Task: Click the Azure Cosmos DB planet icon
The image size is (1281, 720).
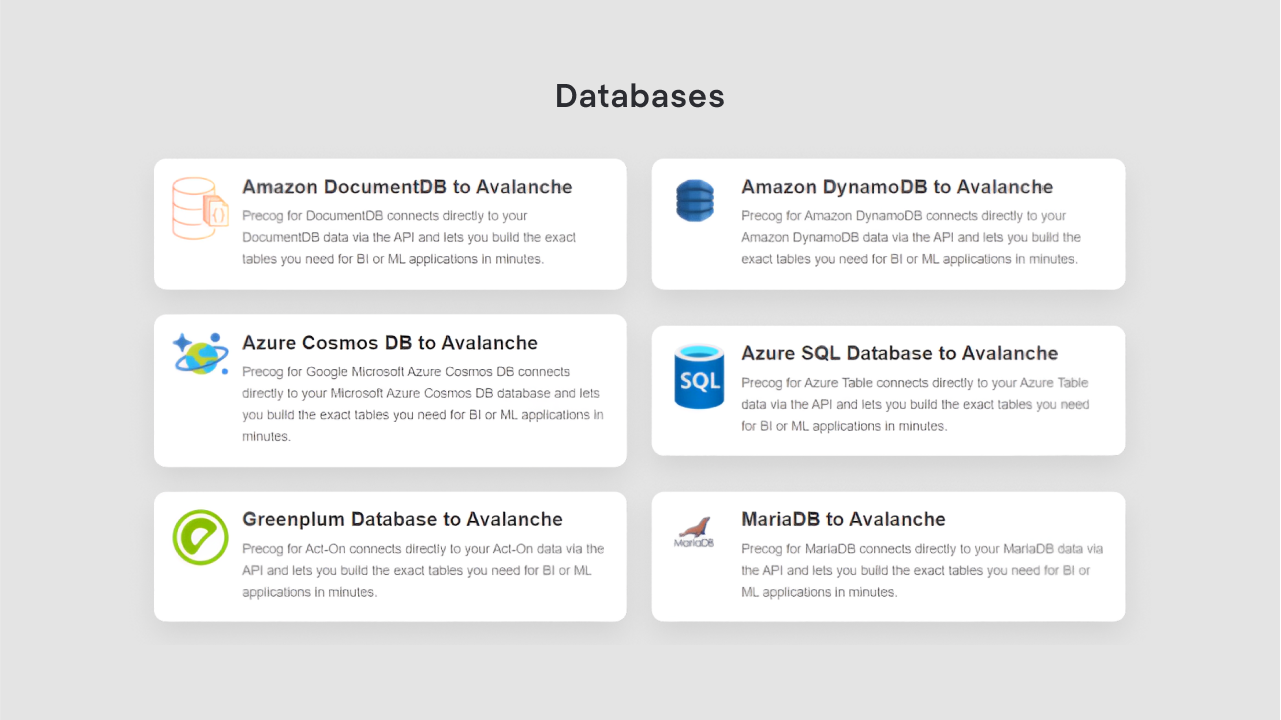Action: tap(201, 354)
